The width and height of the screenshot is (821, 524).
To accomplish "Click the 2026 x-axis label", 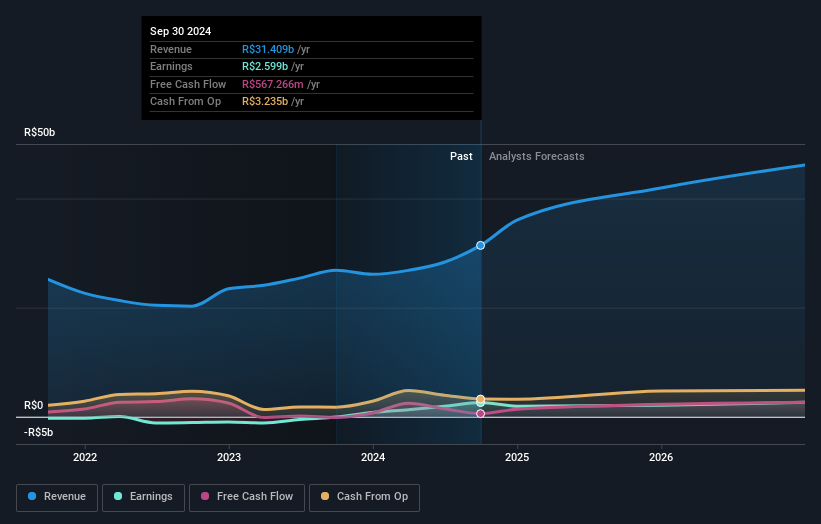I will click(x=661, y=457).
